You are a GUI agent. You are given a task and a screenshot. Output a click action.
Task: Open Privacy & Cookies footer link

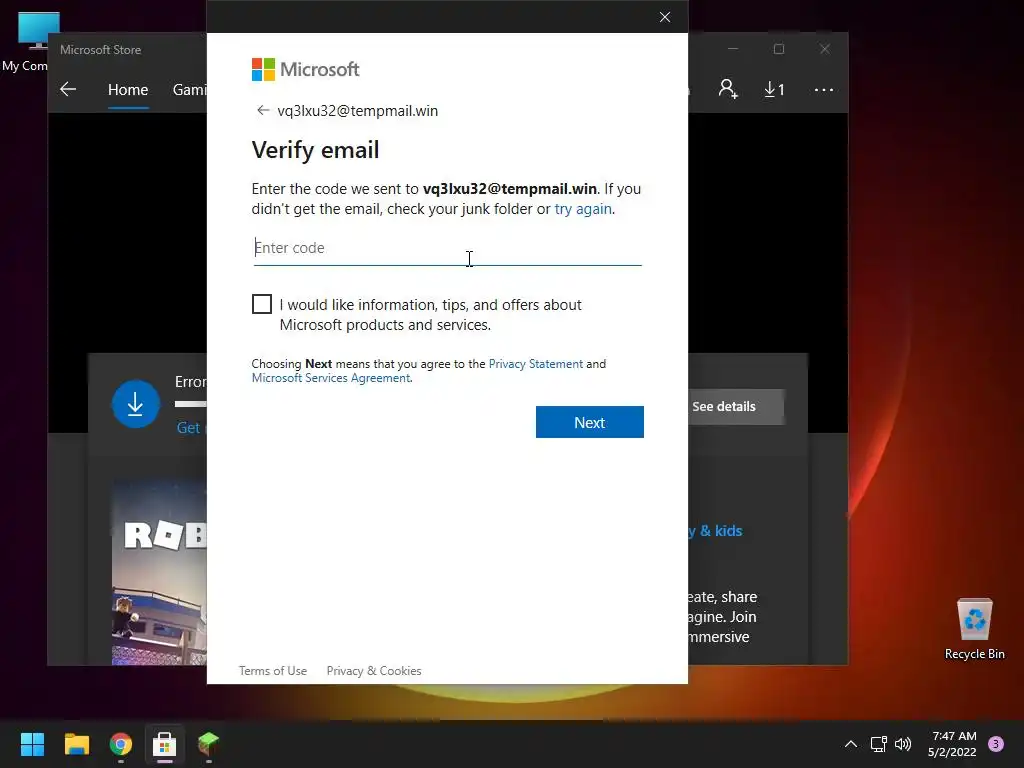click(x=374, y=671)
